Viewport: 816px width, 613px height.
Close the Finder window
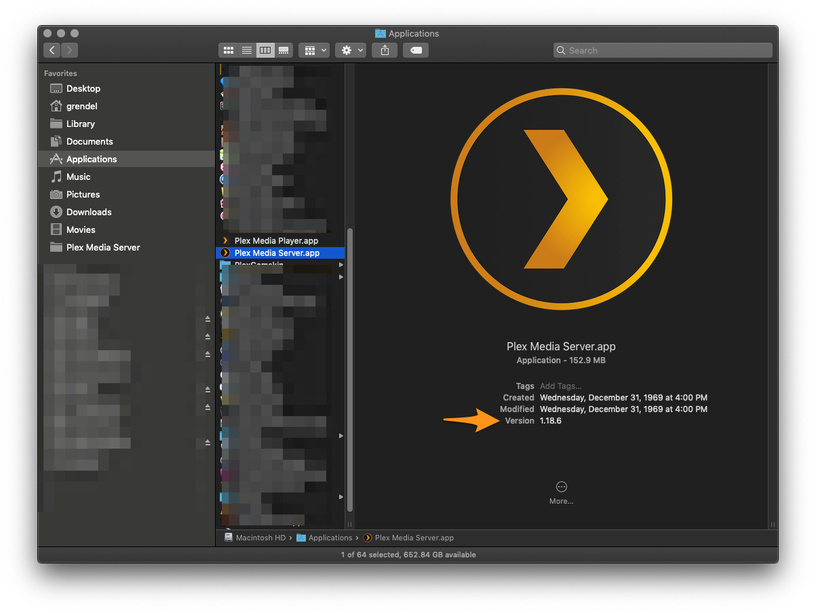[47, 33]
